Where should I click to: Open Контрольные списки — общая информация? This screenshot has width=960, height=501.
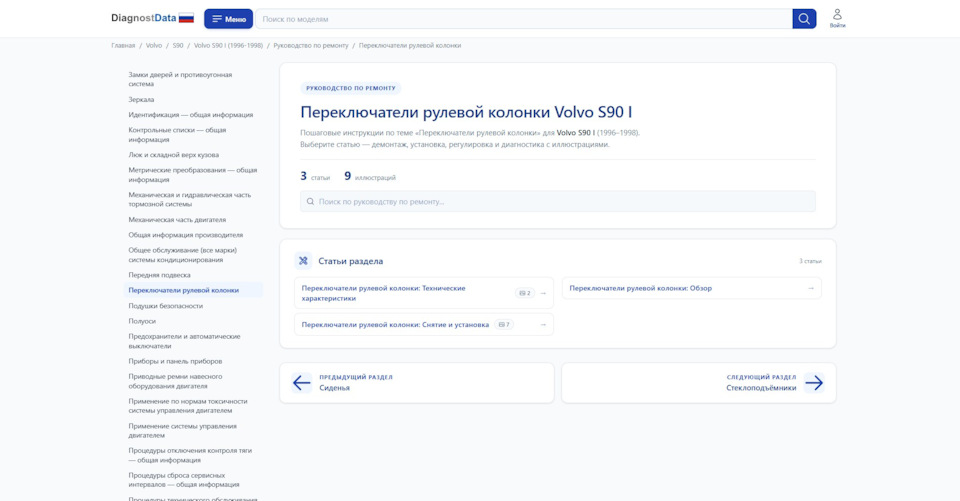(193, 135)
